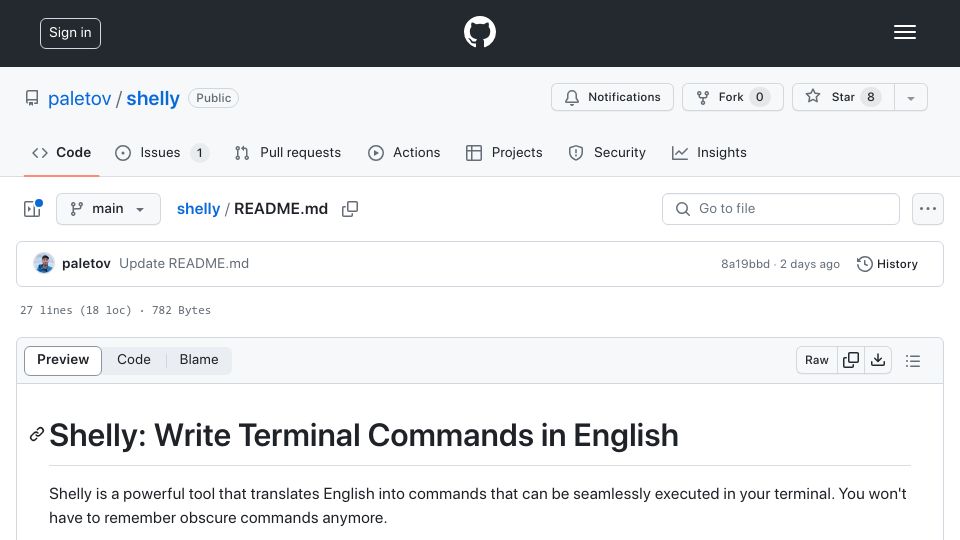Switch to Blame file view

199,360
